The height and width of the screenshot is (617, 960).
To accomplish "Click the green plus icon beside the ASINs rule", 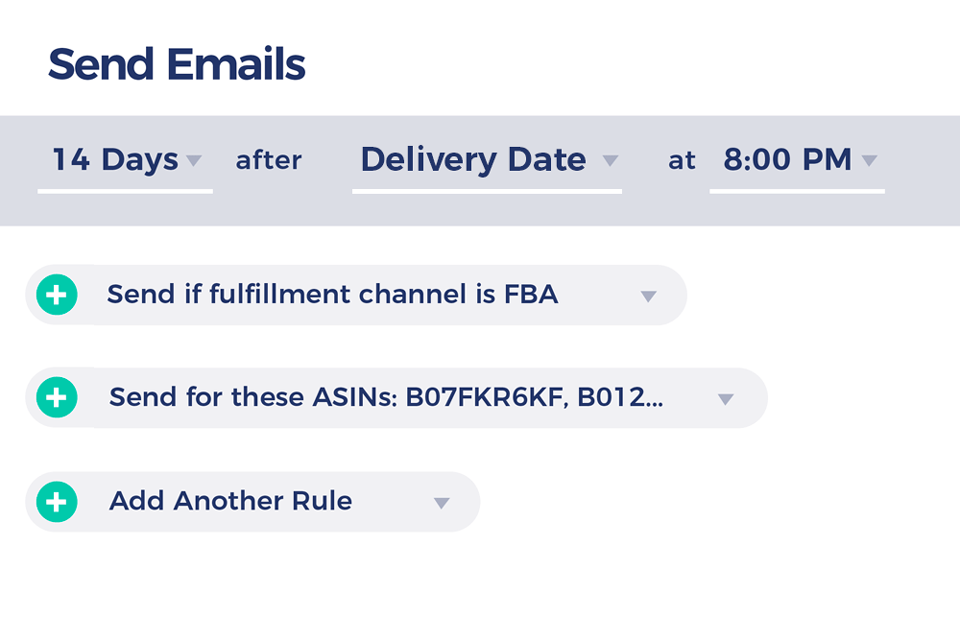I will pyautogui.click(x=57, y=398).
